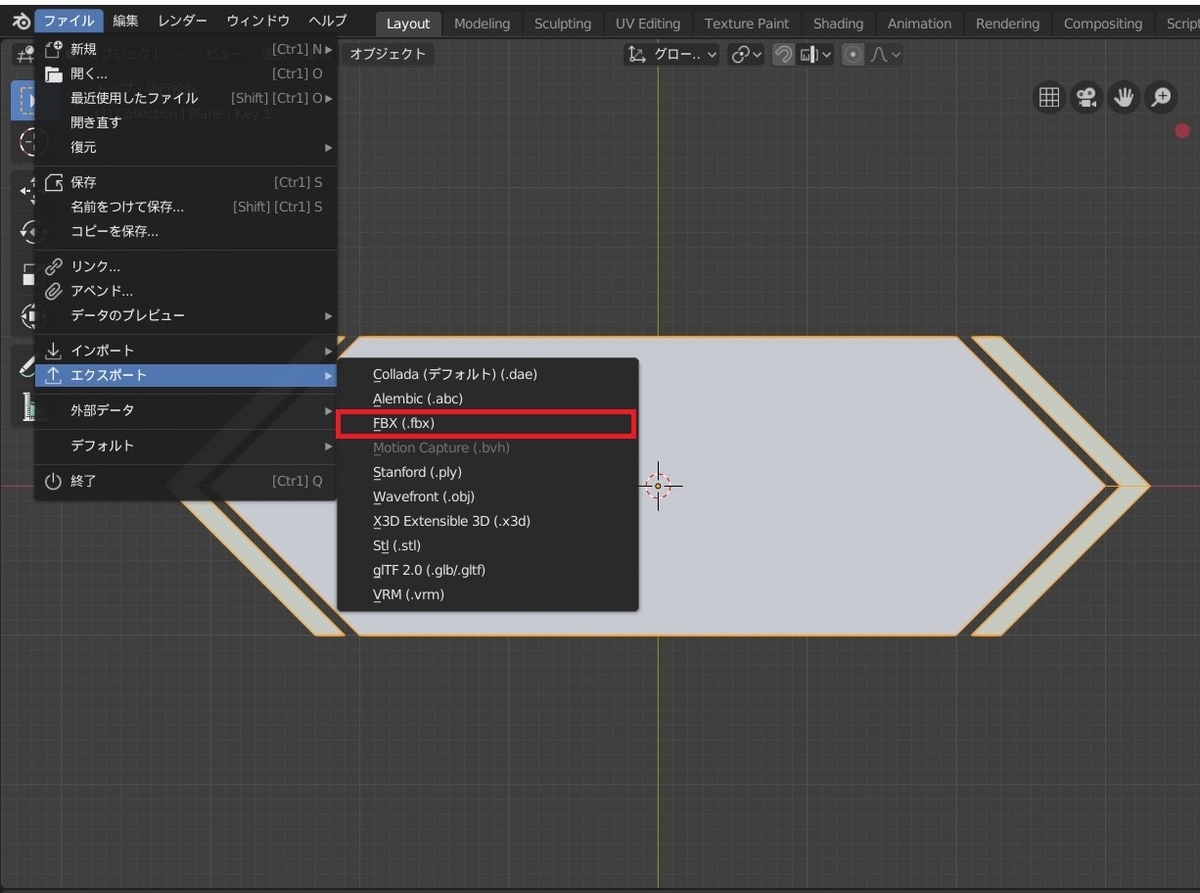Open the transform orientation dropdown
The width and height of the screenshot is (1200, 893).
672,55
